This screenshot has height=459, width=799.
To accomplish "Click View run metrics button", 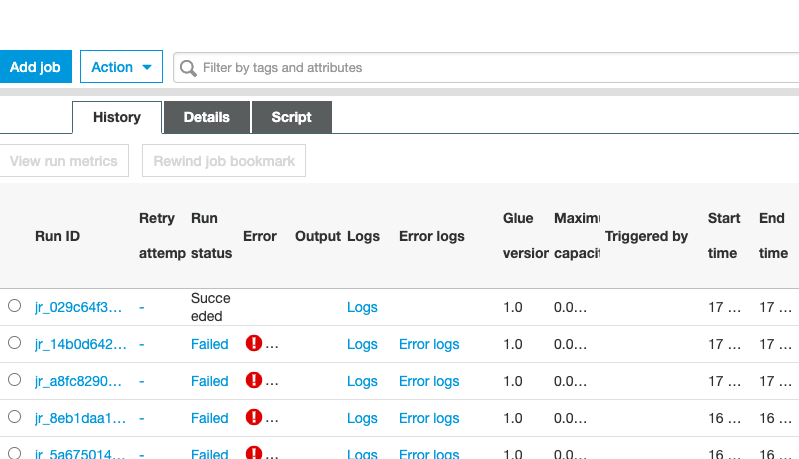I will (64, 161).
